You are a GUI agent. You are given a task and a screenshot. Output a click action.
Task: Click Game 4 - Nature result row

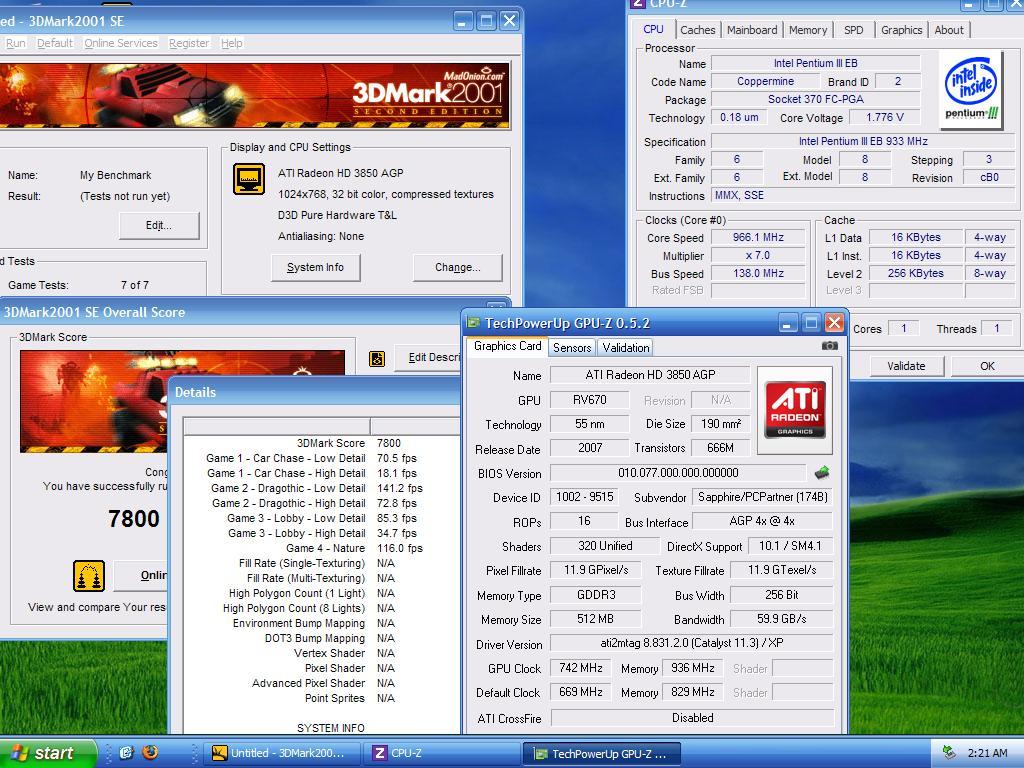(321, 548)
